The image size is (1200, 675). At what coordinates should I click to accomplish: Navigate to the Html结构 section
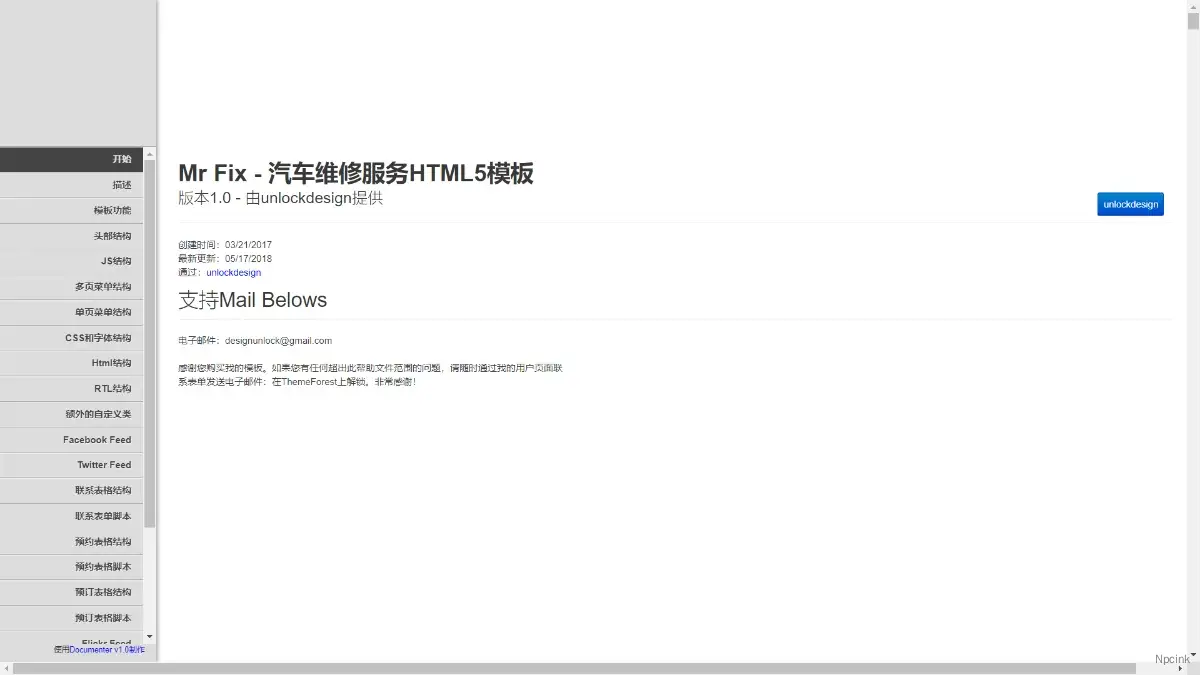click(111, 363)
